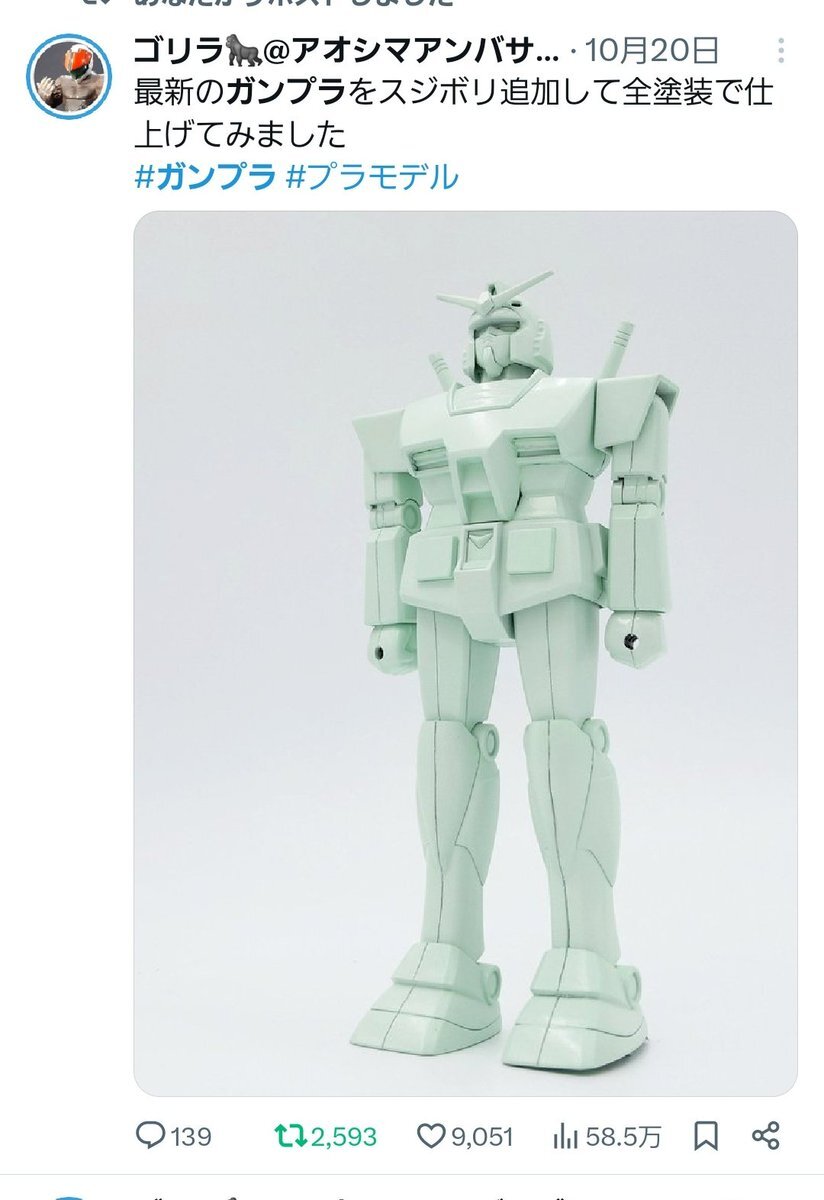Screen dimensions: 824x1200
Task: Like the post with the heart icon
Action: pyautogui.click(x=429, y=1136)
